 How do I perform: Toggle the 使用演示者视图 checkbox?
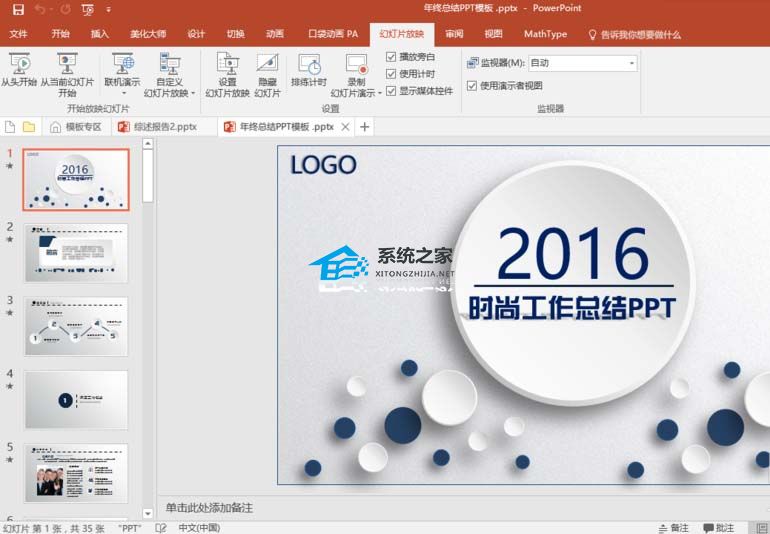471,86
